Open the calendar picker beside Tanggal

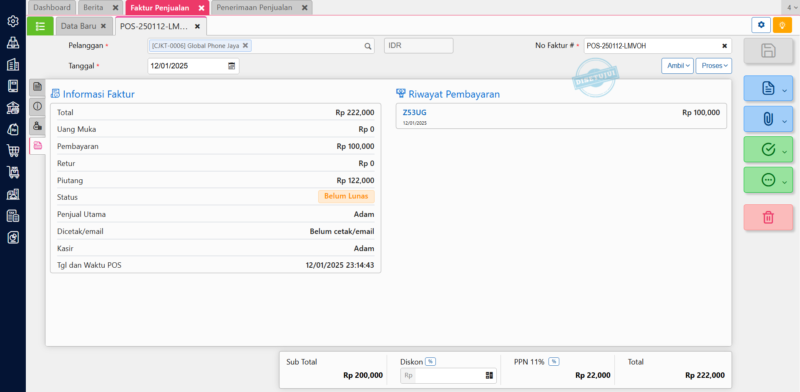[x=232, y=66]
